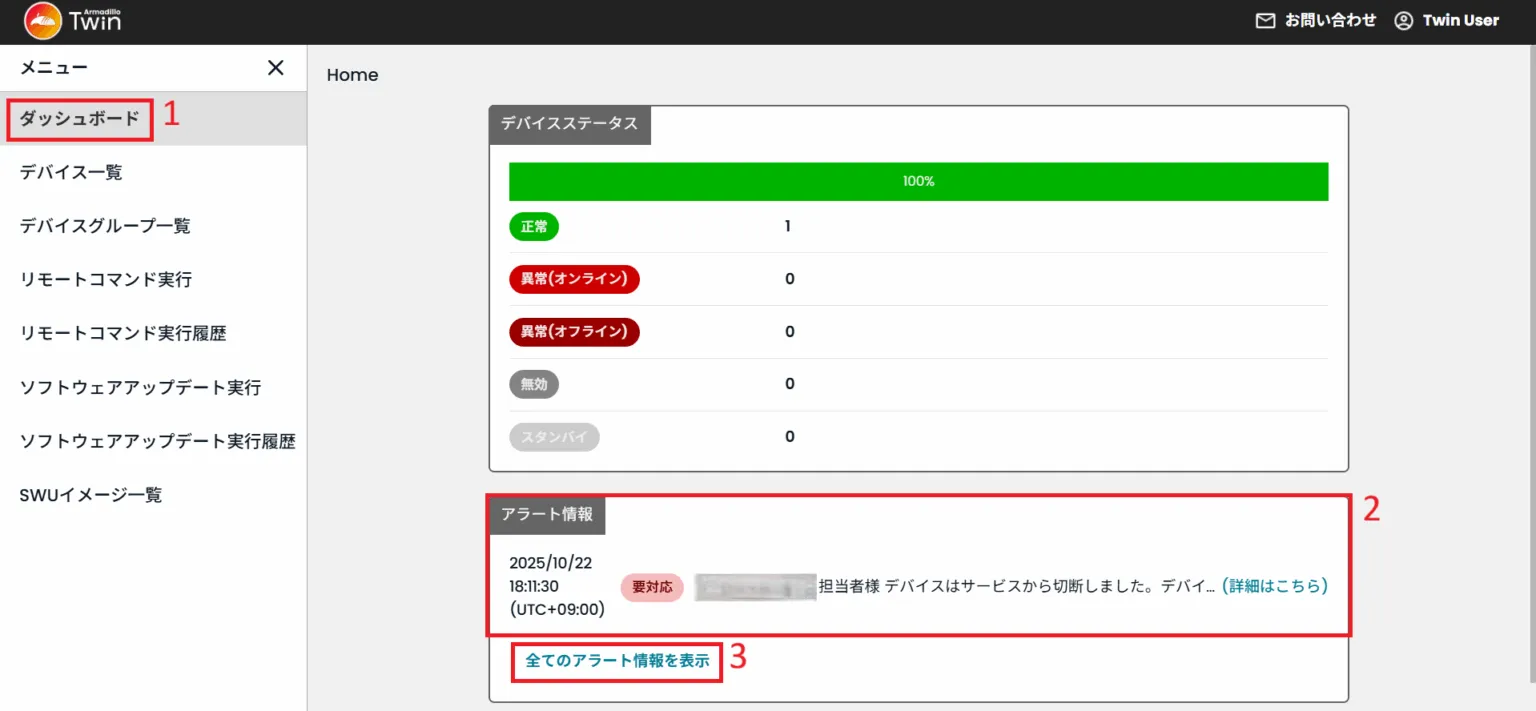Click the pink 要対応 alert badge
The image size is (1536, 711).
point(651,587)
